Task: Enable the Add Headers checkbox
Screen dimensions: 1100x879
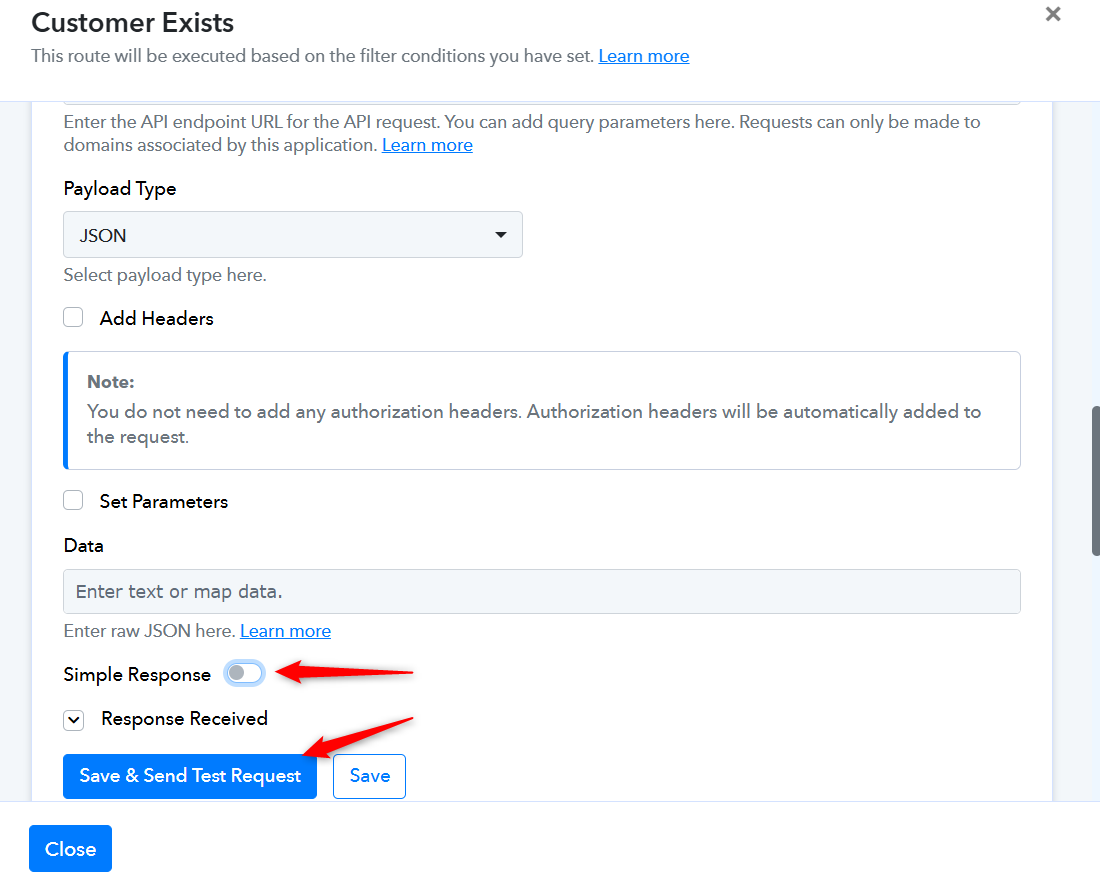Action: [x=73, y=318]
